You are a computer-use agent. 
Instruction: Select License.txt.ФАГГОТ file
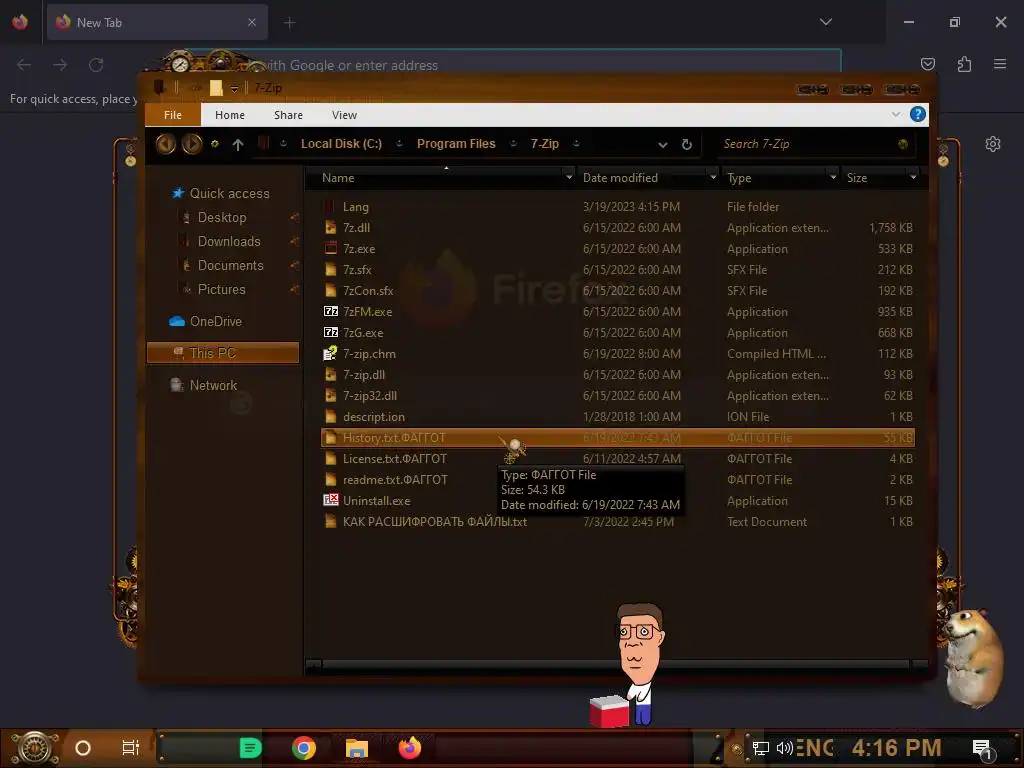pos(394,458)
